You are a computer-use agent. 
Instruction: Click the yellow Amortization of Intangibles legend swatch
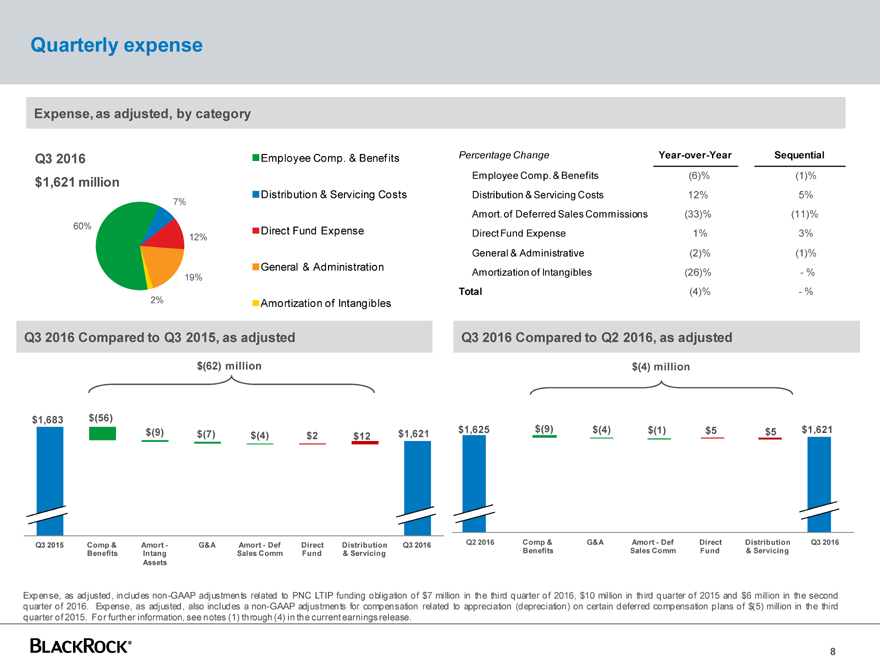tap(256, 303)
